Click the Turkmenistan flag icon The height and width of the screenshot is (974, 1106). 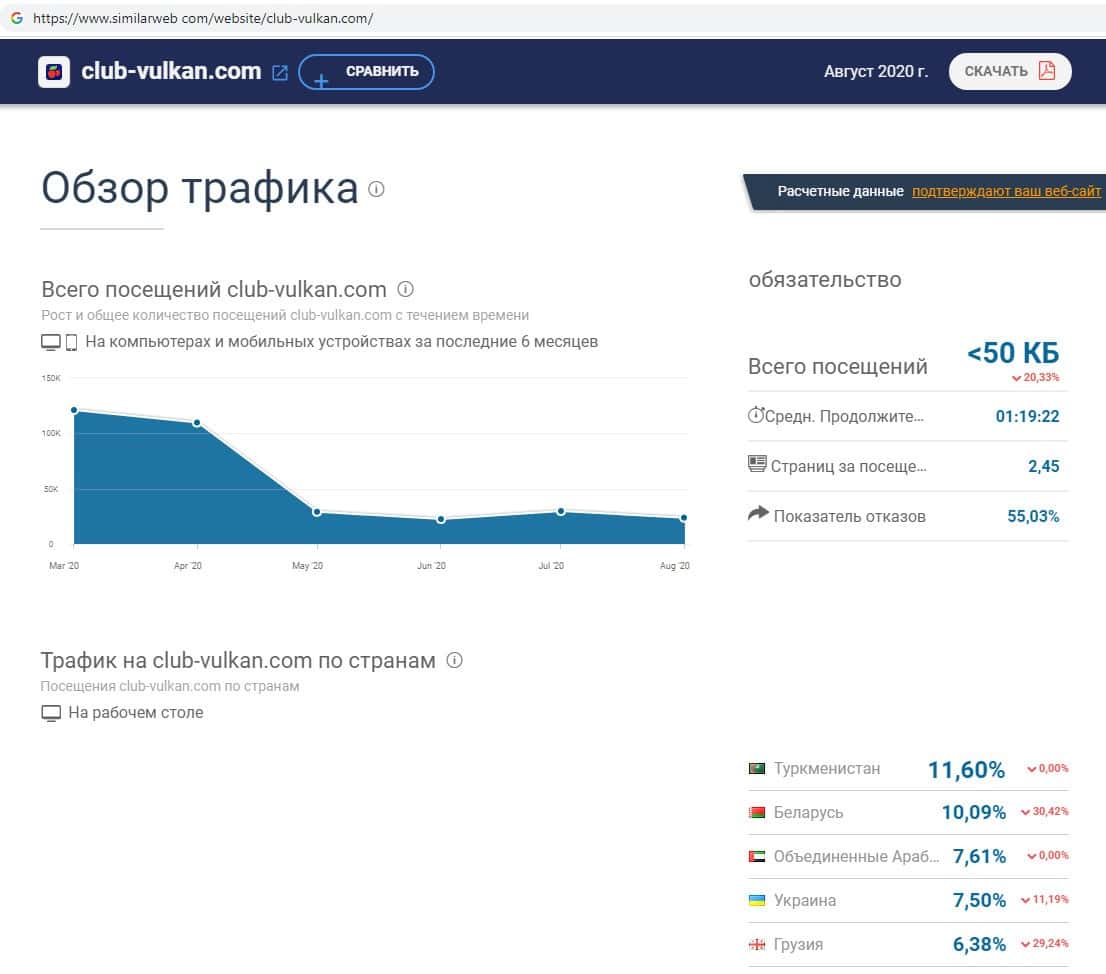click(x=757, y=769)
